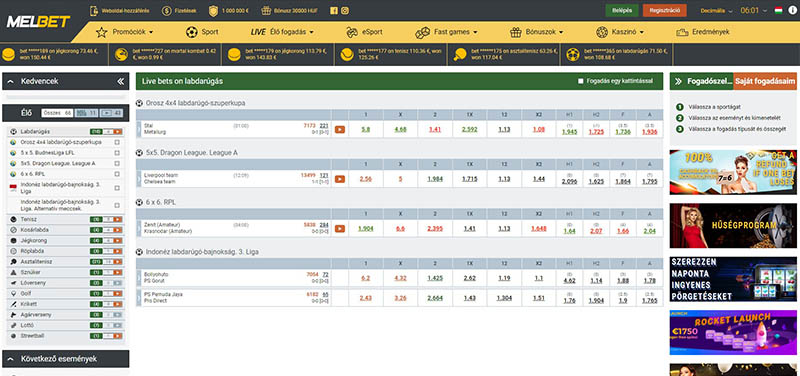Image resolution: width=800 pixels, height=376 pixels.
Task: Click the Lottó icon in sidebar
Action: (13, 325)
